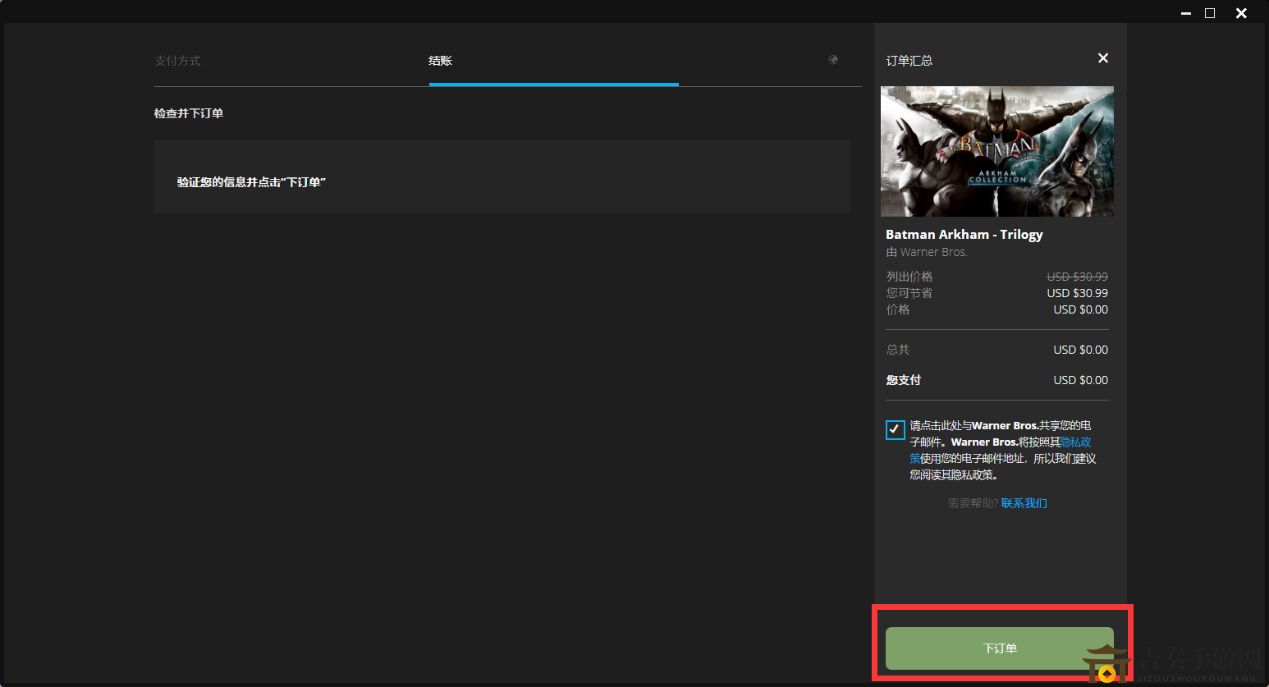Click the 联系我们 help link
1269x687 pixels.
coord(1024,503)
